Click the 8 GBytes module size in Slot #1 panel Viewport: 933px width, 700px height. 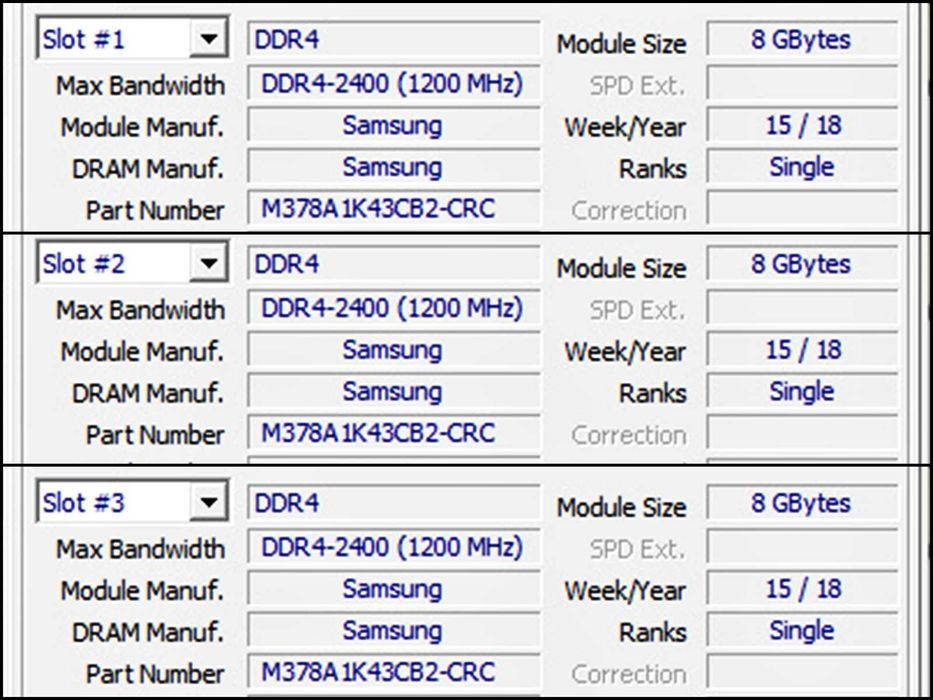tap(802, 39)
